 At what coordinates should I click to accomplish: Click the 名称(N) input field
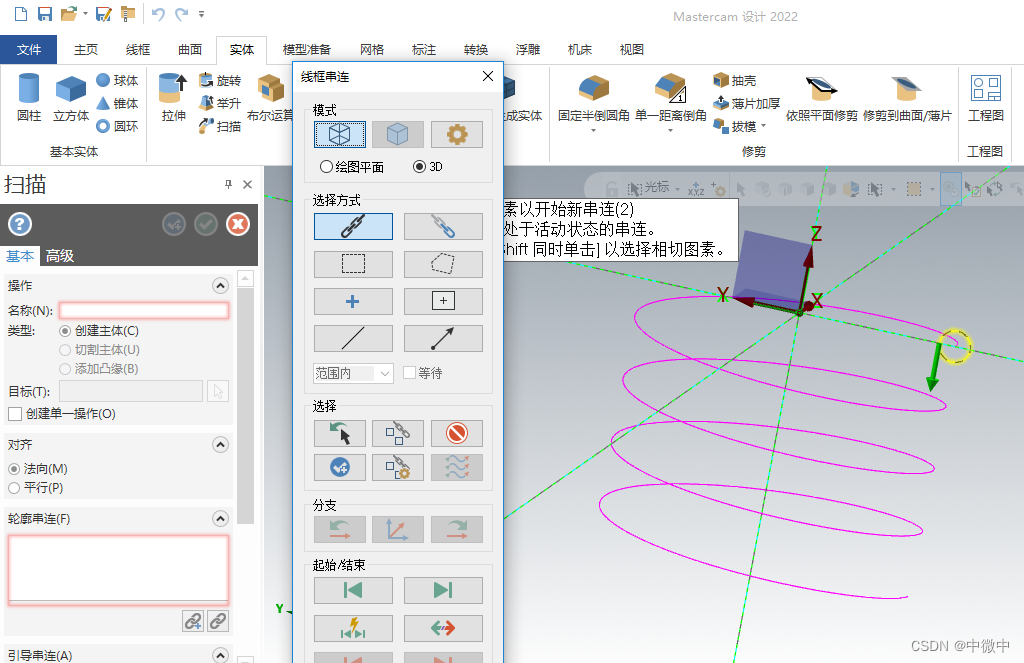point(144,310)
